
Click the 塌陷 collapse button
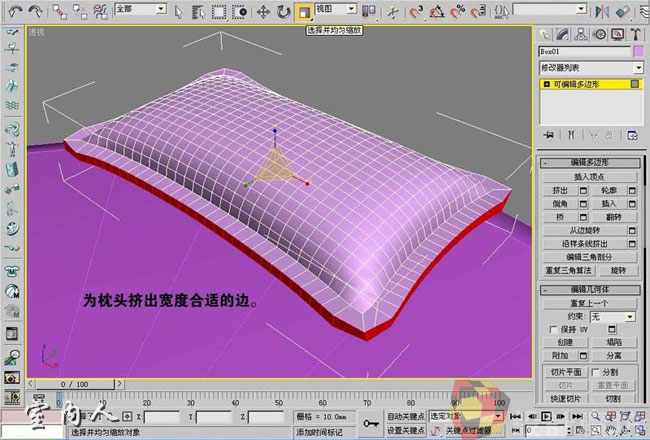(x=614, y=343)
